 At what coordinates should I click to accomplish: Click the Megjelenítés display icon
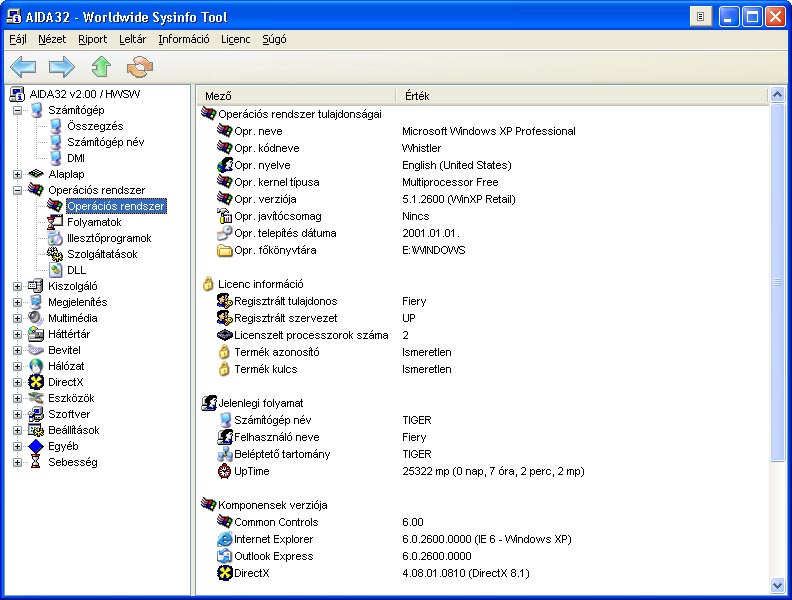(x=36, y=302)
